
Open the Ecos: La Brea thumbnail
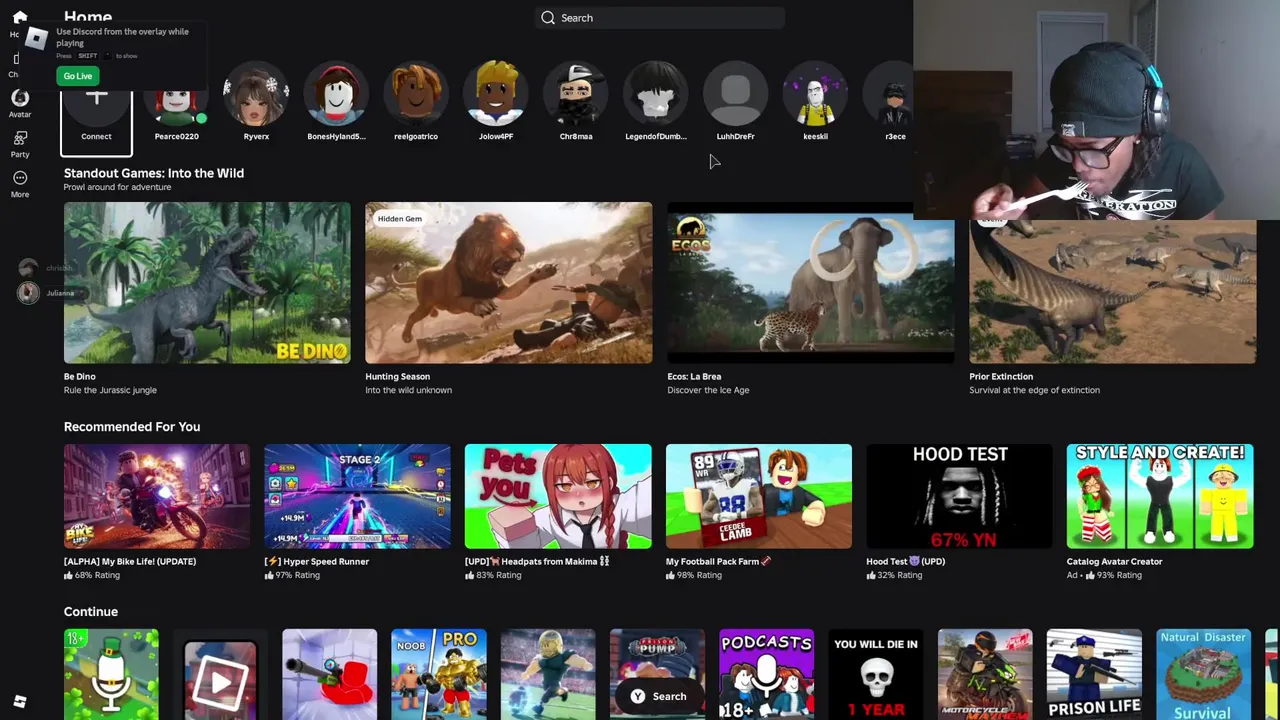tap(811, 283)
